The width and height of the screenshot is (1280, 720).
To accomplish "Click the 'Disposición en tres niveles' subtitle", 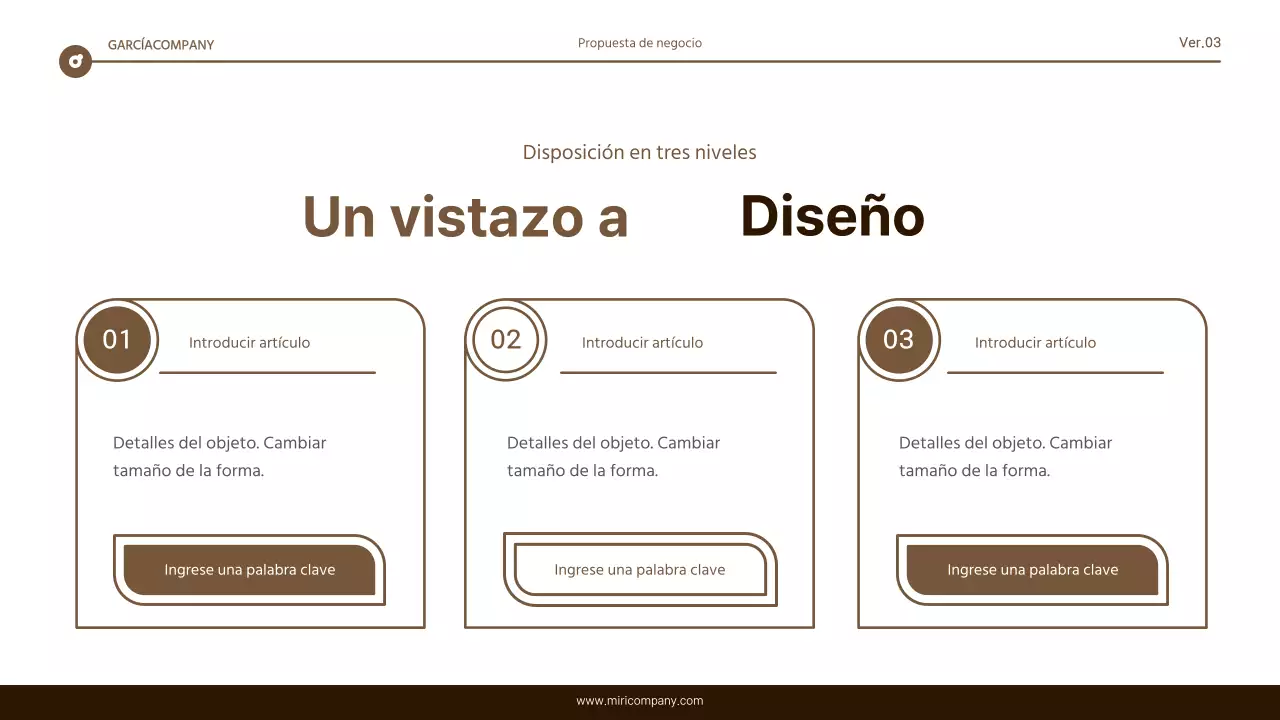I will pyautogui.click(x=639, y=152).
